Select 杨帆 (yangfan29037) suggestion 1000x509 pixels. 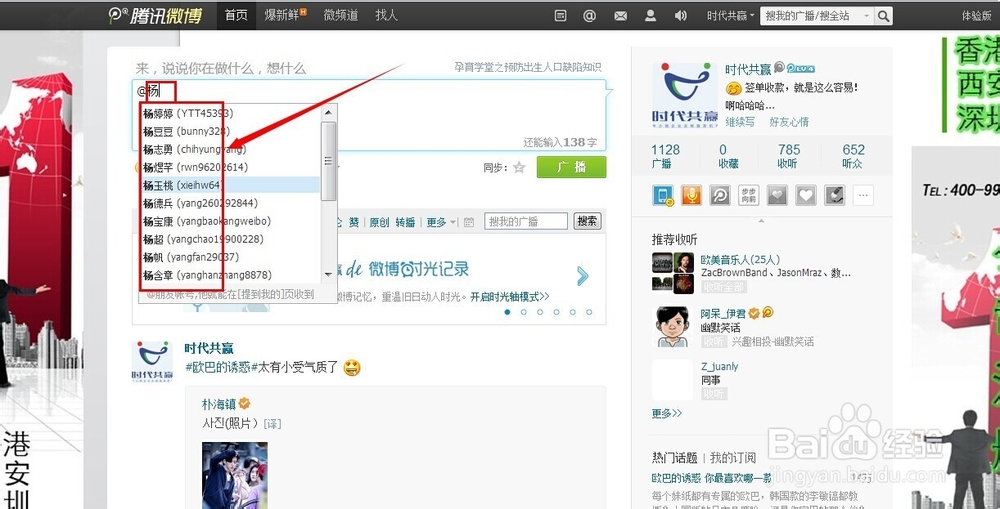coord(230,257)
